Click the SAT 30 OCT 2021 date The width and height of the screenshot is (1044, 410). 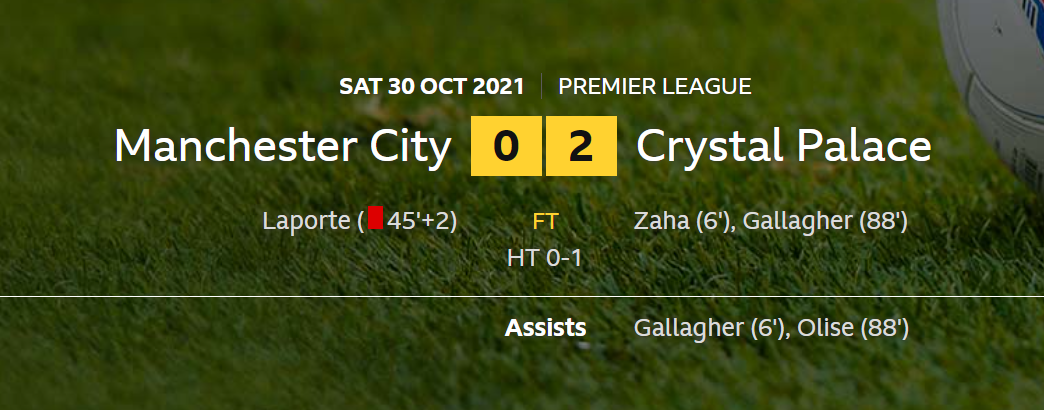(431, 86)
